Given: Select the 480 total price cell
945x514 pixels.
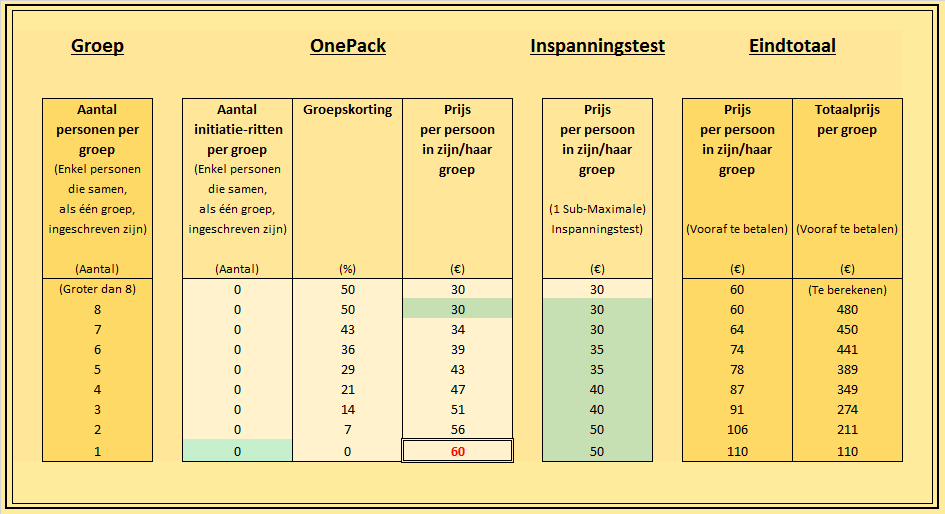Looking at the screenshot, I should coord(847,309).
